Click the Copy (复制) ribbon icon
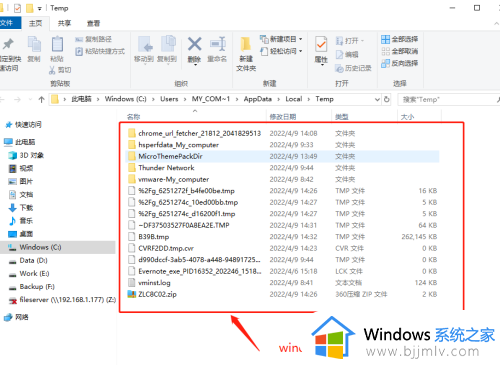 click(34, 45)
